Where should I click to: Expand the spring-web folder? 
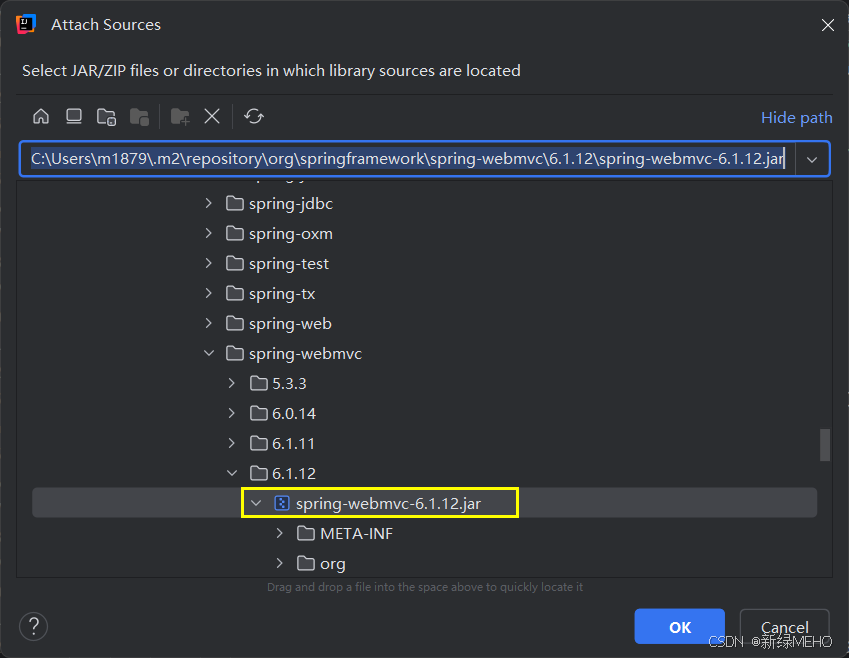[209, 323]
